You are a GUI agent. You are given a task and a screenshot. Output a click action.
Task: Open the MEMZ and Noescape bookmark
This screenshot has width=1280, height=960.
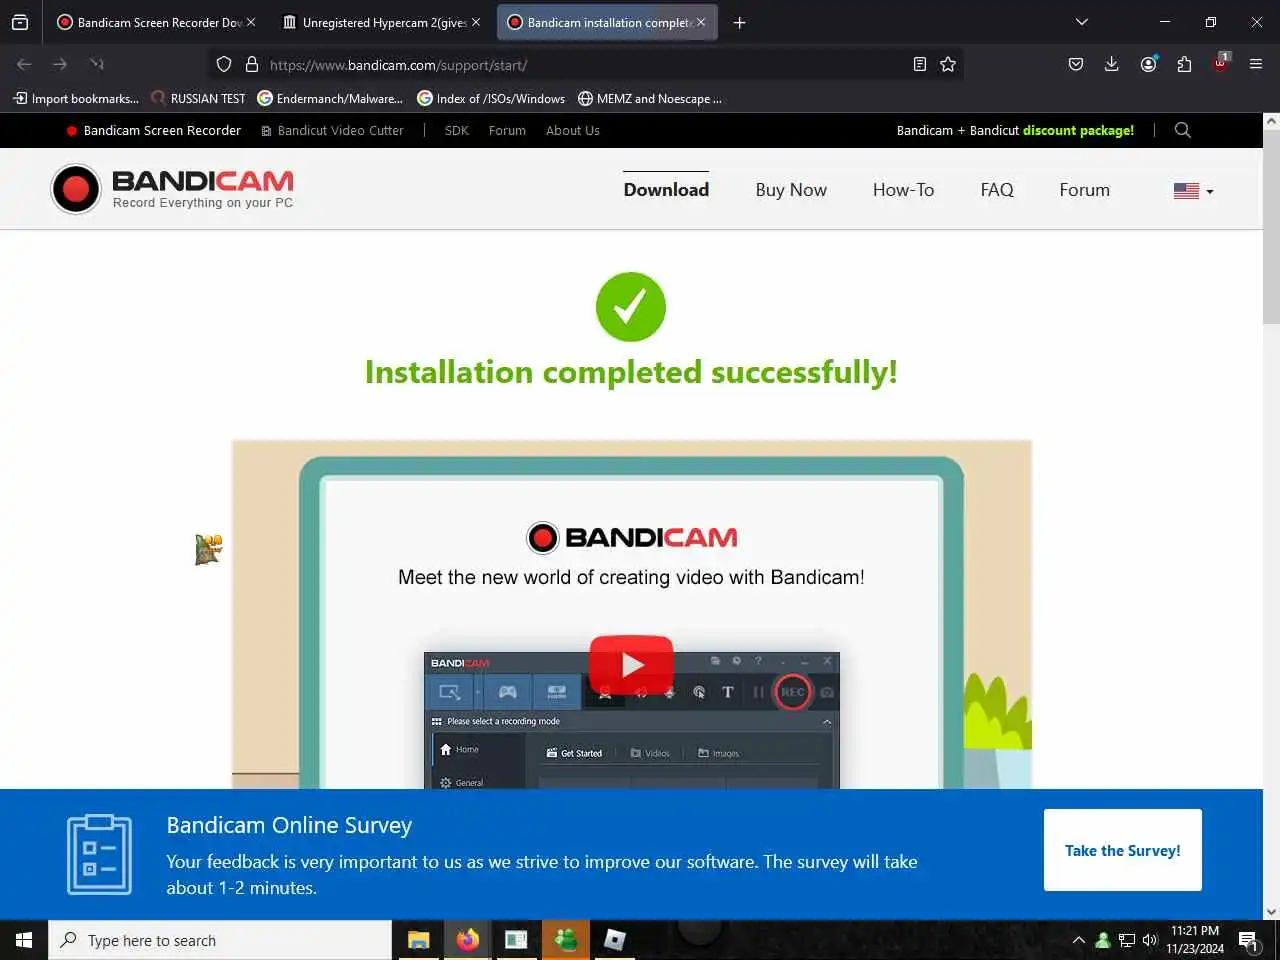tap(650, 98)
